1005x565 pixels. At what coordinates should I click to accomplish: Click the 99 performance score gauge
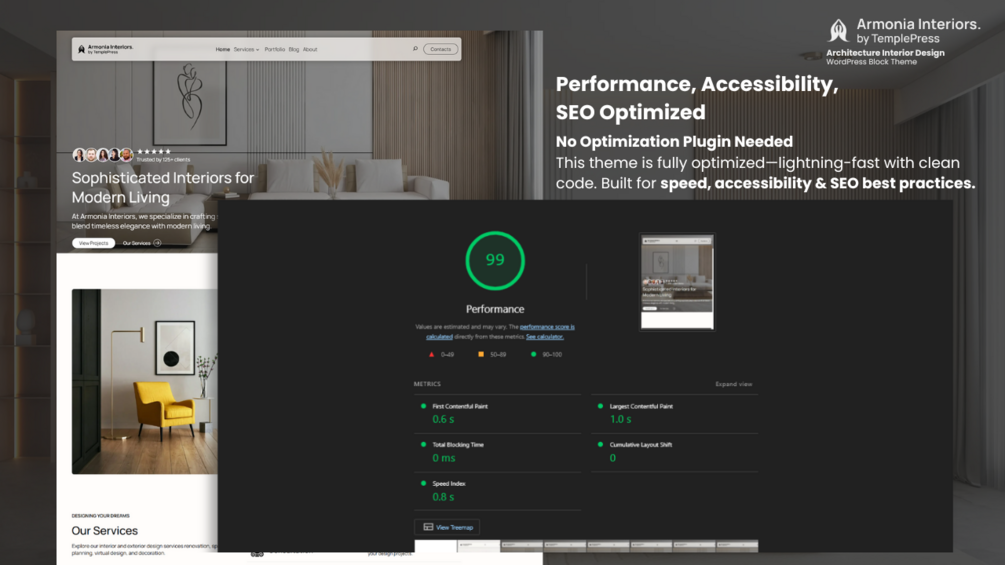pos(495,260)
